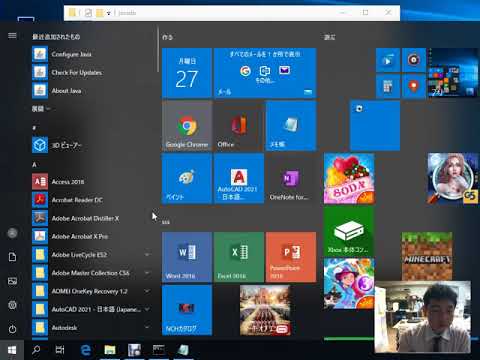Screen dimensions: 480x360
Task: Open Acrobat Reader DC
Action: point(90,200)
